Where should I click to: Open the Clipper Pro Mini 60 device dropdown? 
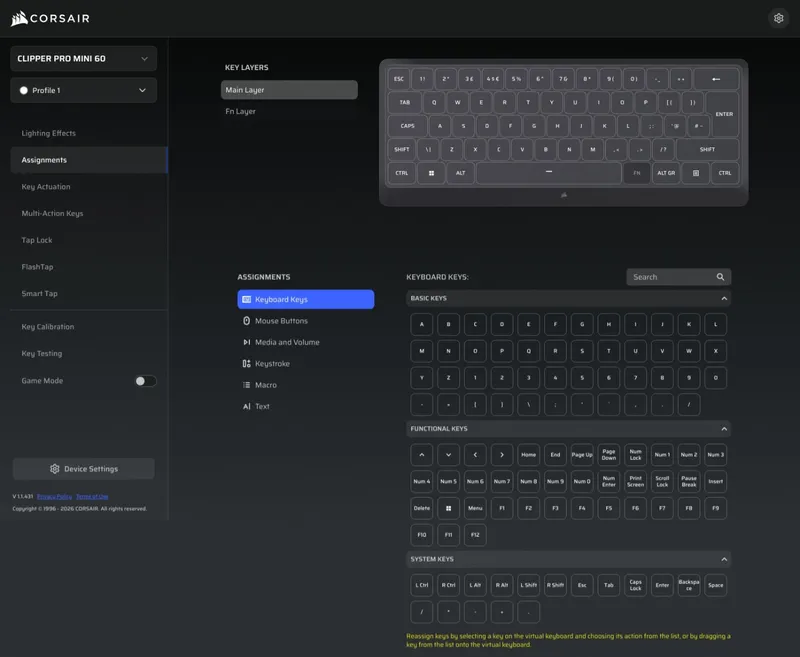tap(84, 59)
